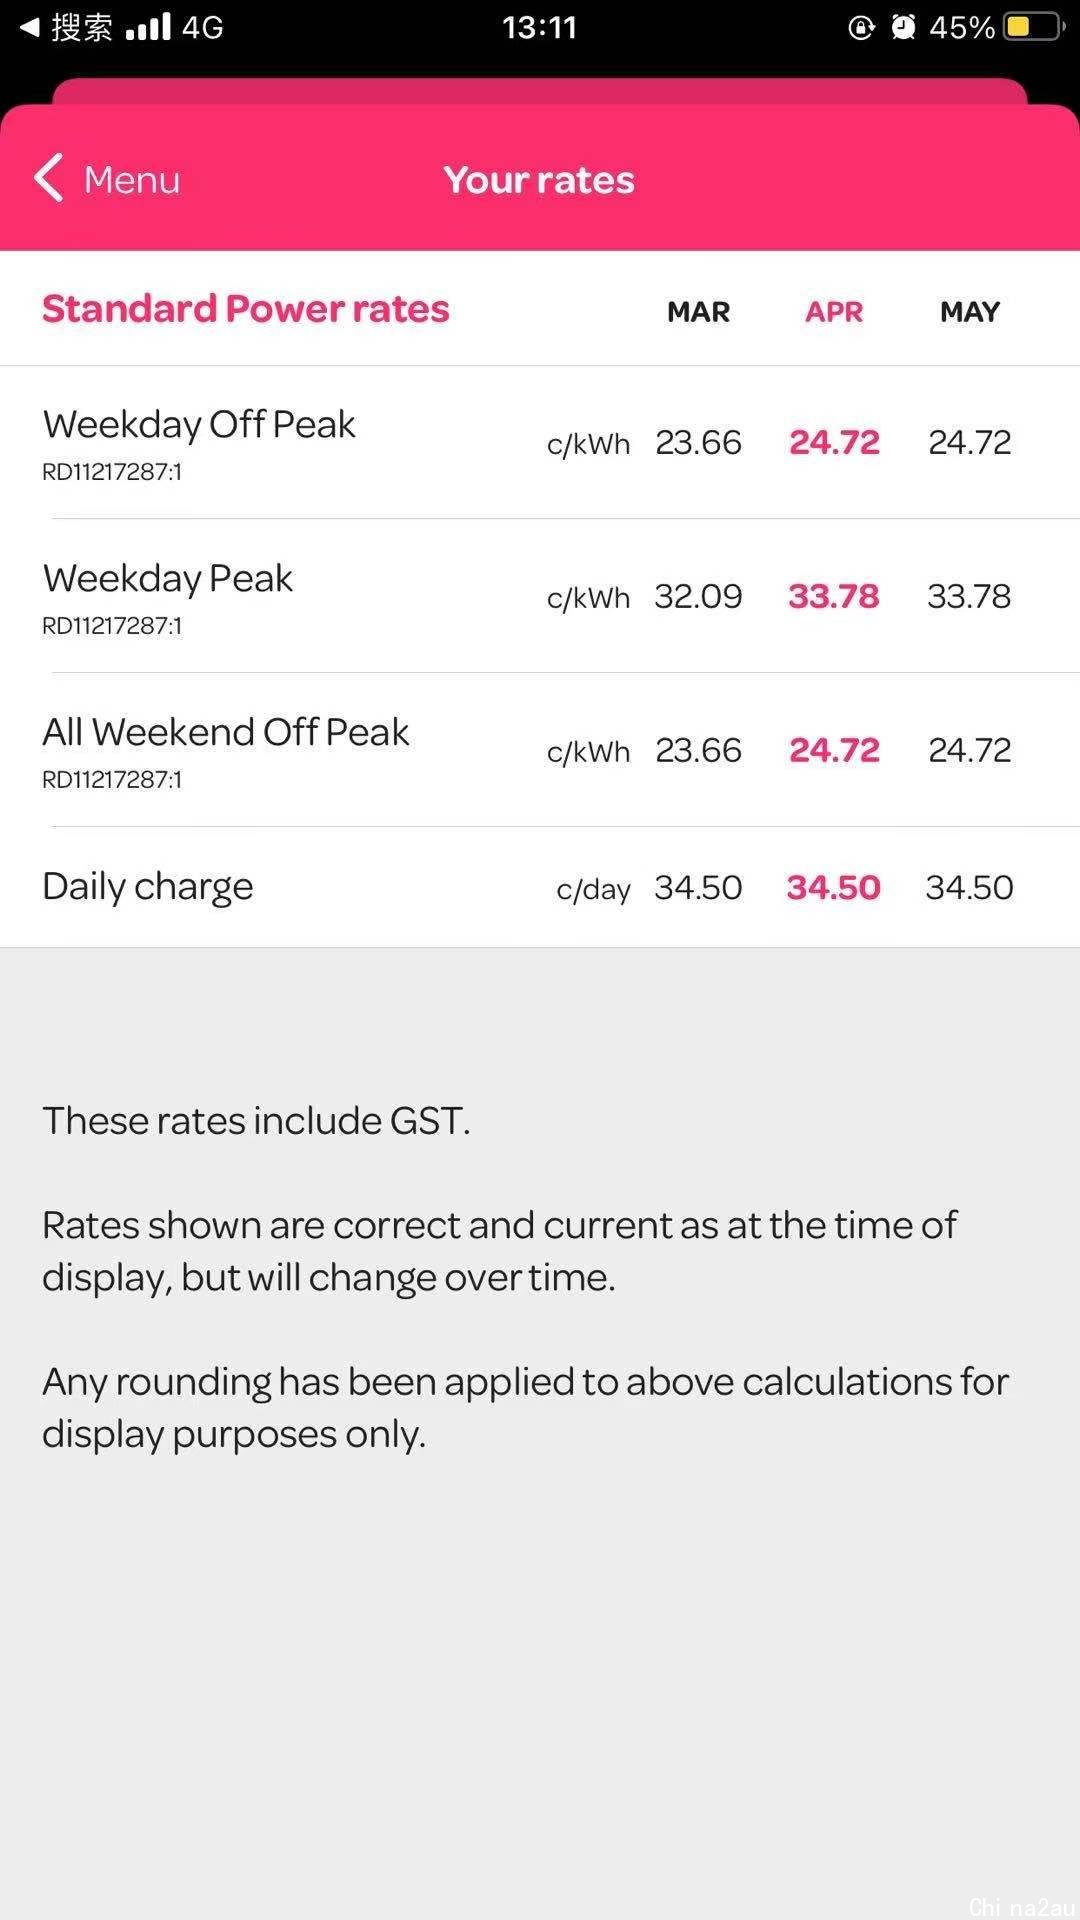1080x1920 pixels.
Task: Select the MAY month column
Action: [969, 312]
